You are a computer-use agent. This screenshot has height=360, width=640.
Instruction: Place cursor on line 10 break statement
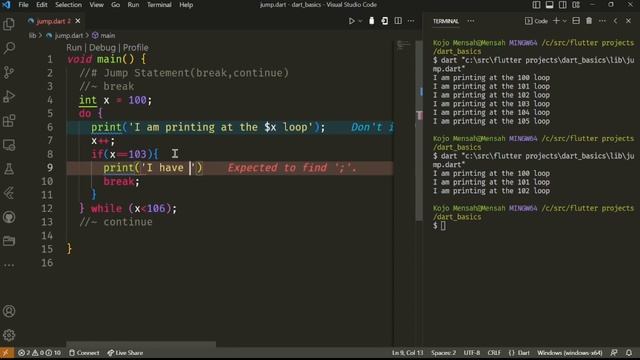point(121,182)
